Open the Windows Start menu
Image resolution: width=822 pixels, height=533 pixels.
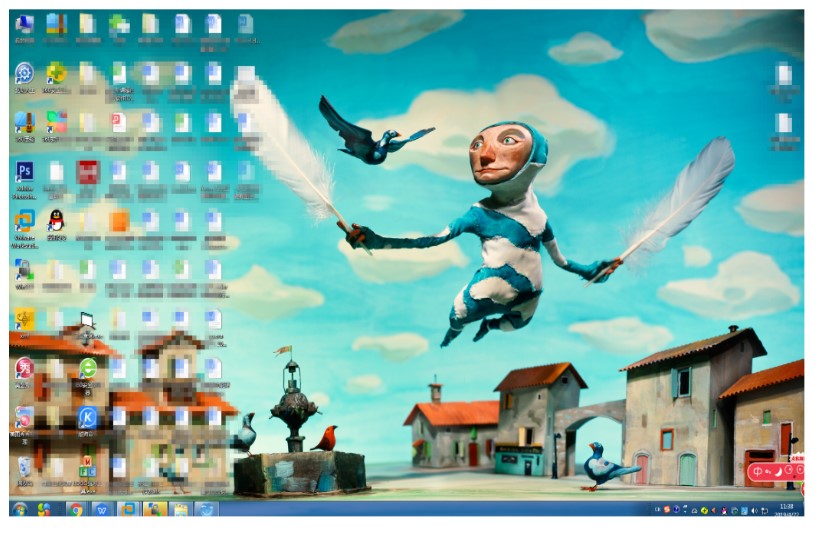click(20, 509)
